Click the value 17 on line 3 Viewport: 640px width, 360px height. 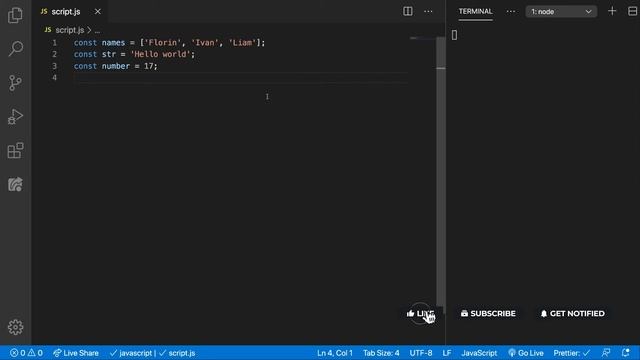(x=148, y=66)
